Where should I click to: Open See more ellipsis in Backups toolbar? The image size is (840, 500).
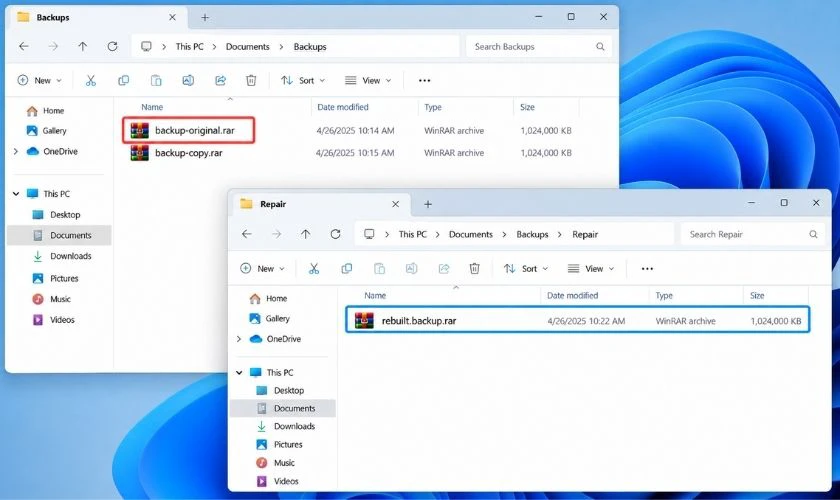coord(424,80)
